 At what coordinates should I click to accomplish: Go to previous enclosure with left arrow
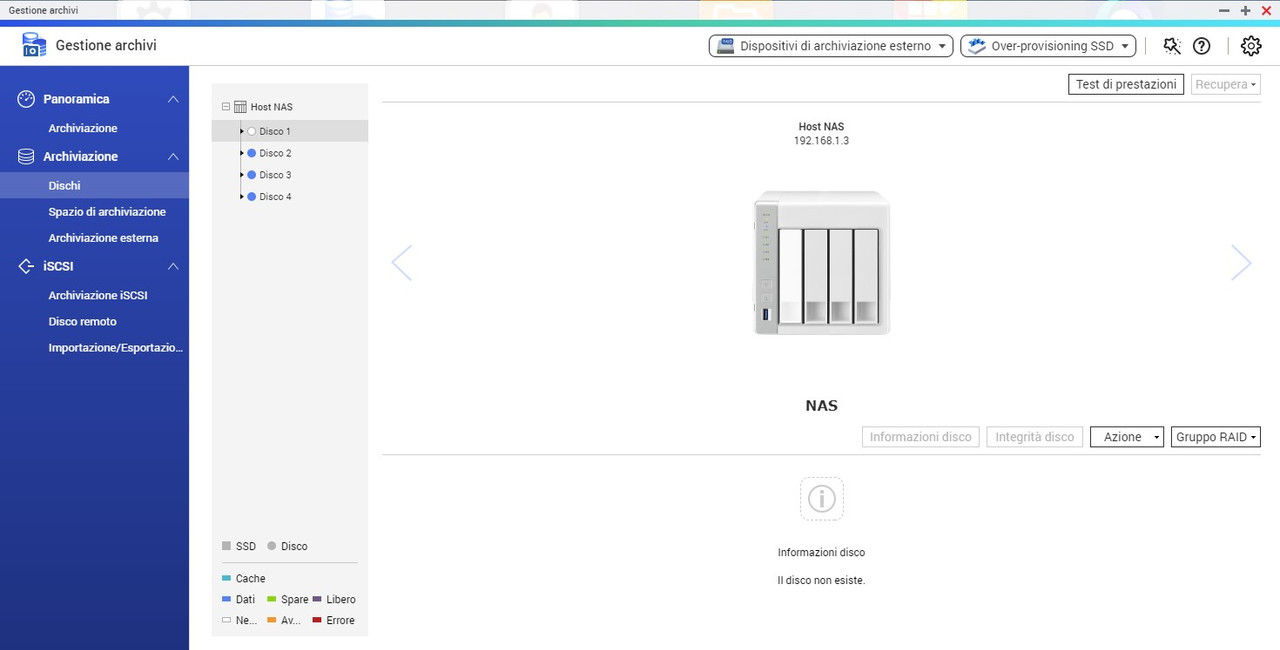402,263
